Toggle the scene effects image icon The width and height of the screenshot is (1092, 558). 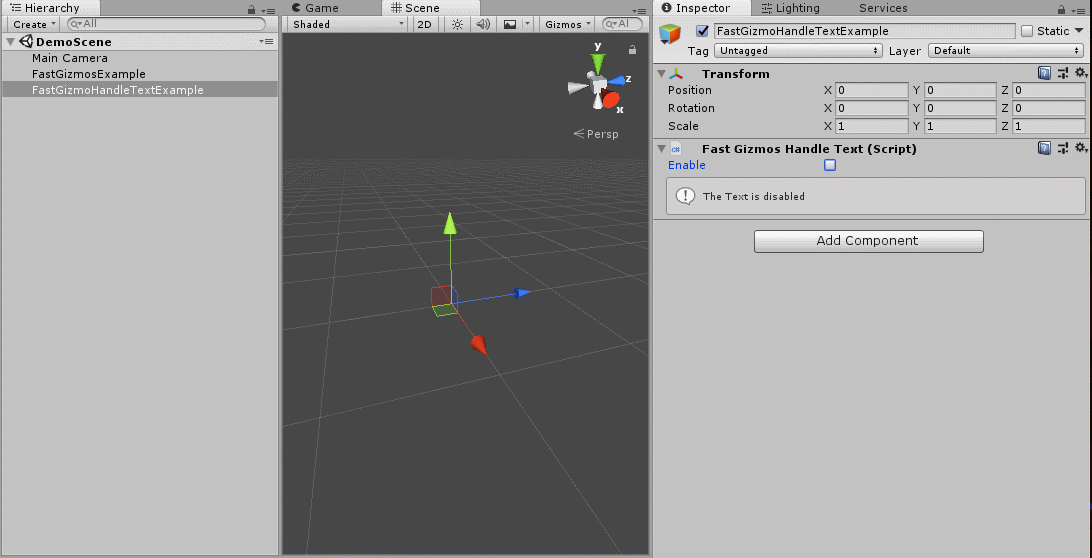click(510, 24)
